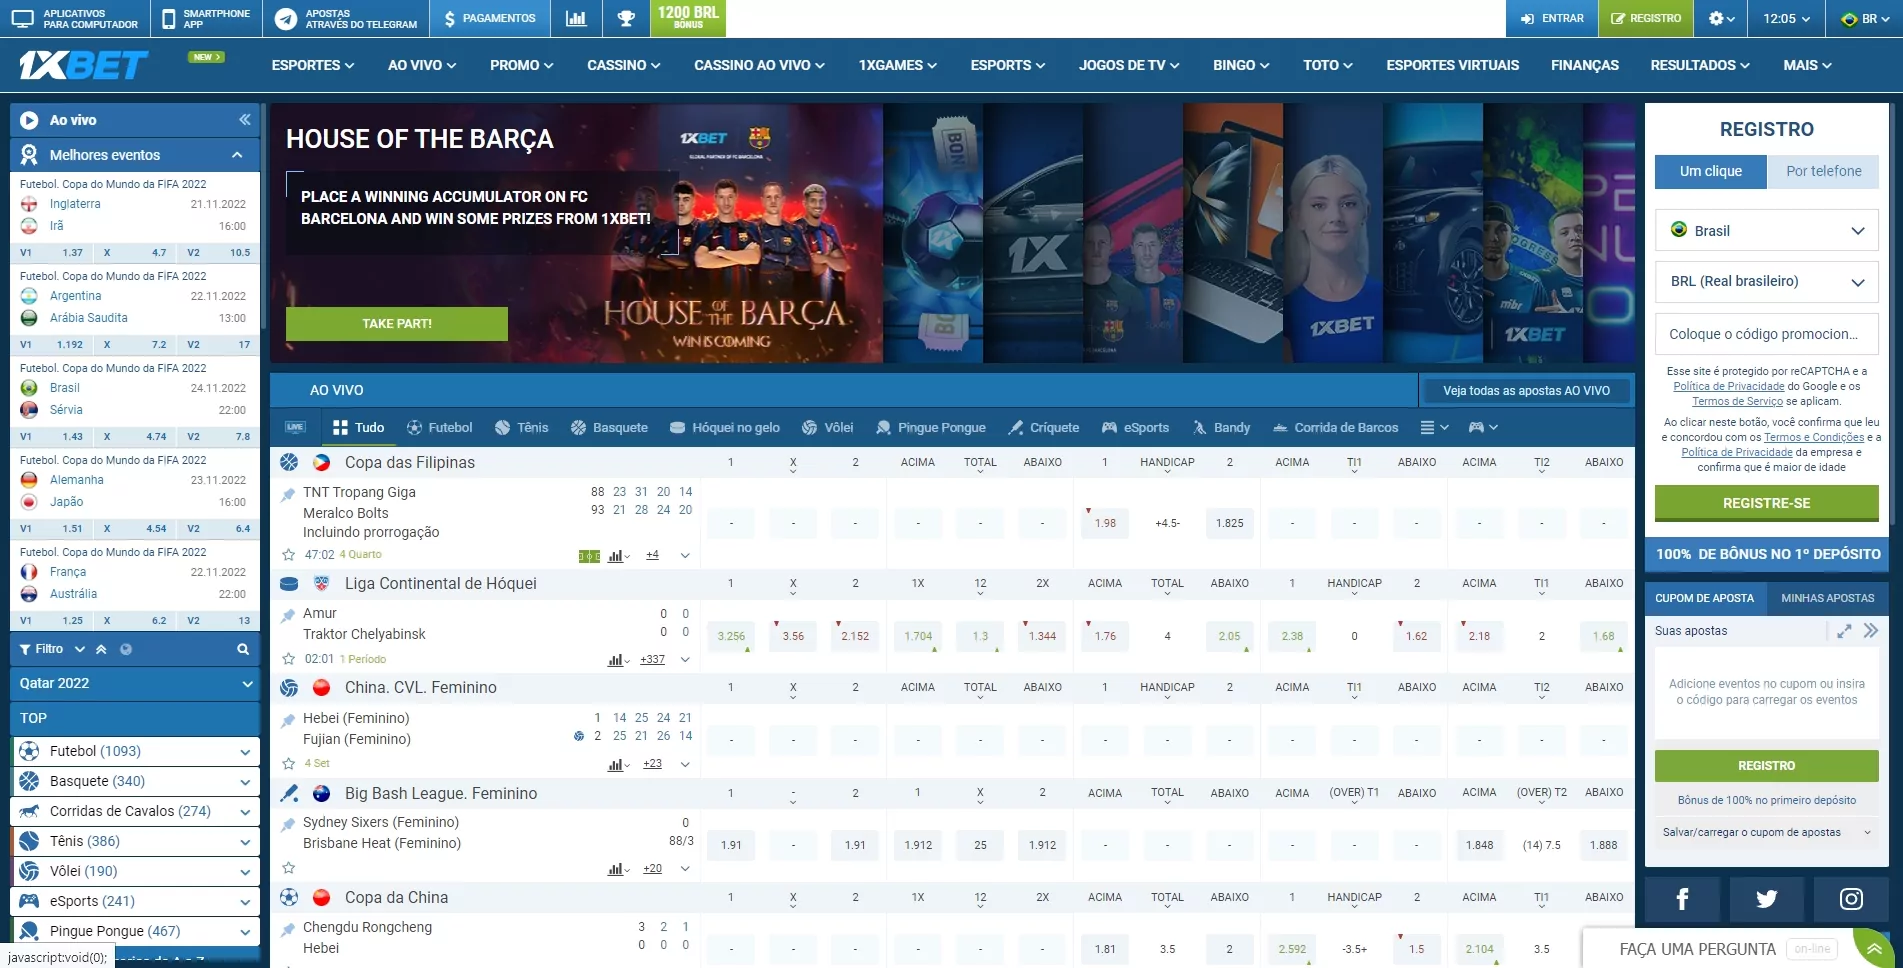1903x968 pixels.
Task: Click the collapse-all double chevron in filter bar
Action: 101,649
